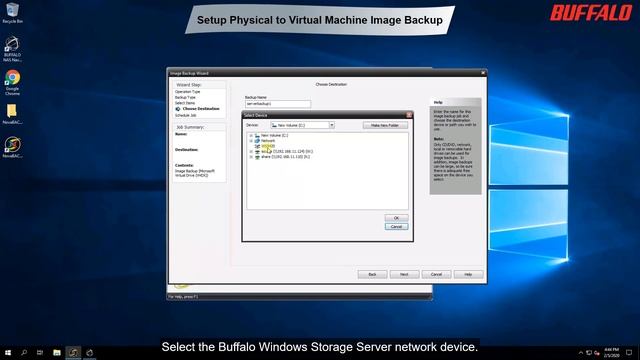Expand the backup (192.168.11.124) drive node

coord(251,151)
